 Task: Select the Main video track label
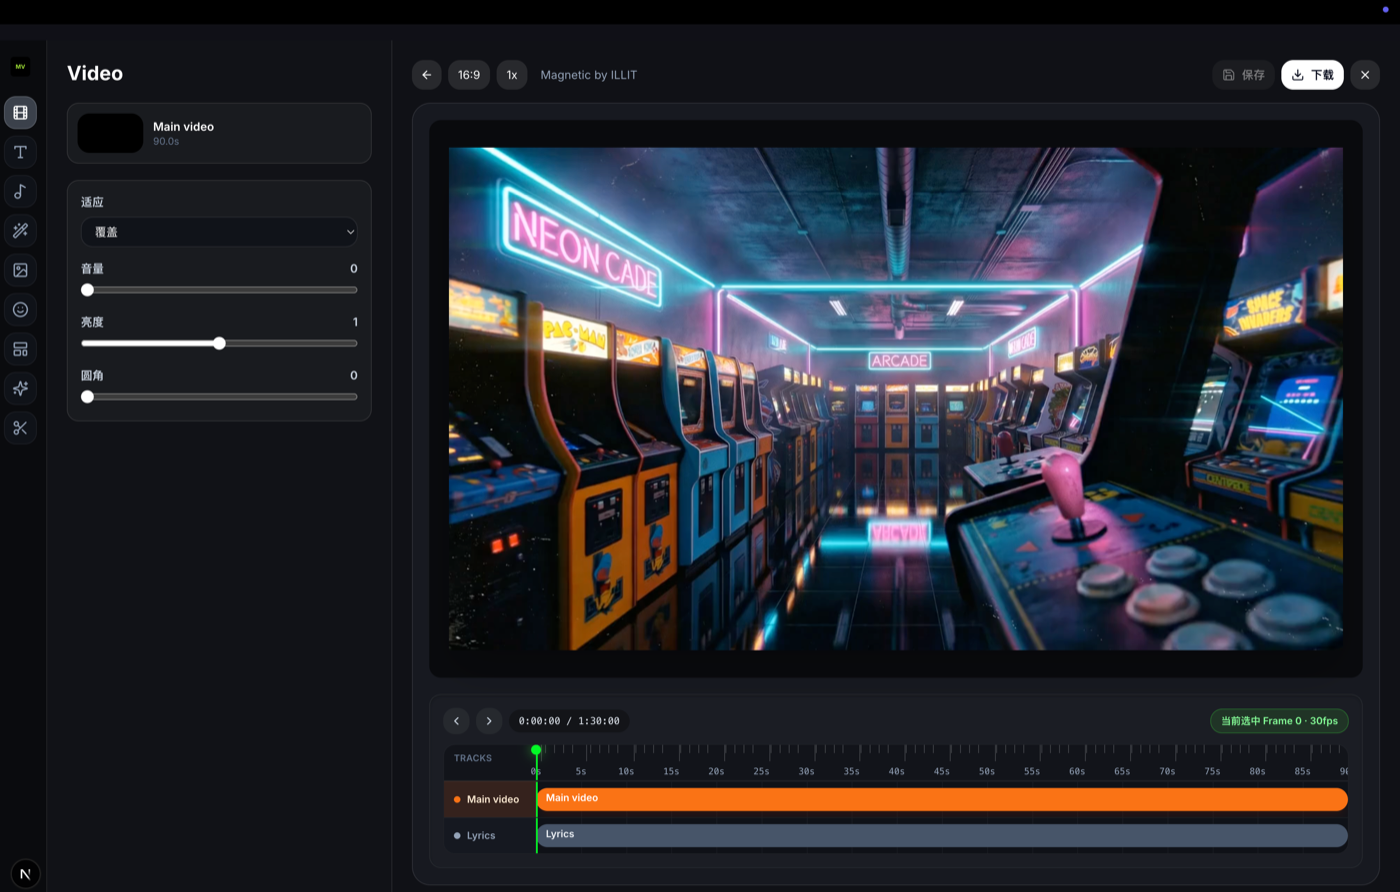point(490,800)
